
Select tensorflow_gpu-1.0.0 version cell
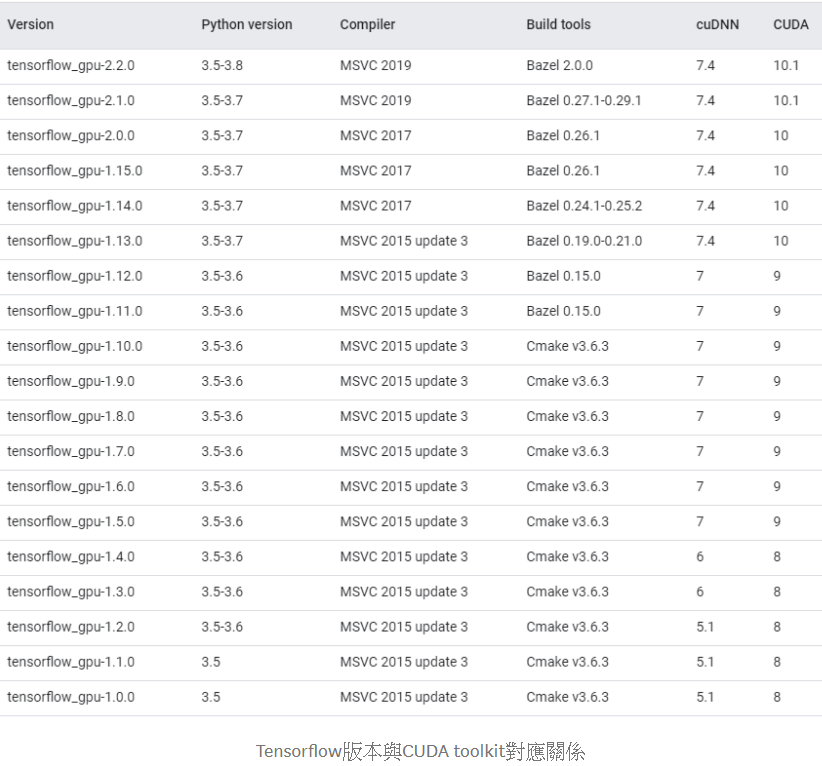pos(71,698)
